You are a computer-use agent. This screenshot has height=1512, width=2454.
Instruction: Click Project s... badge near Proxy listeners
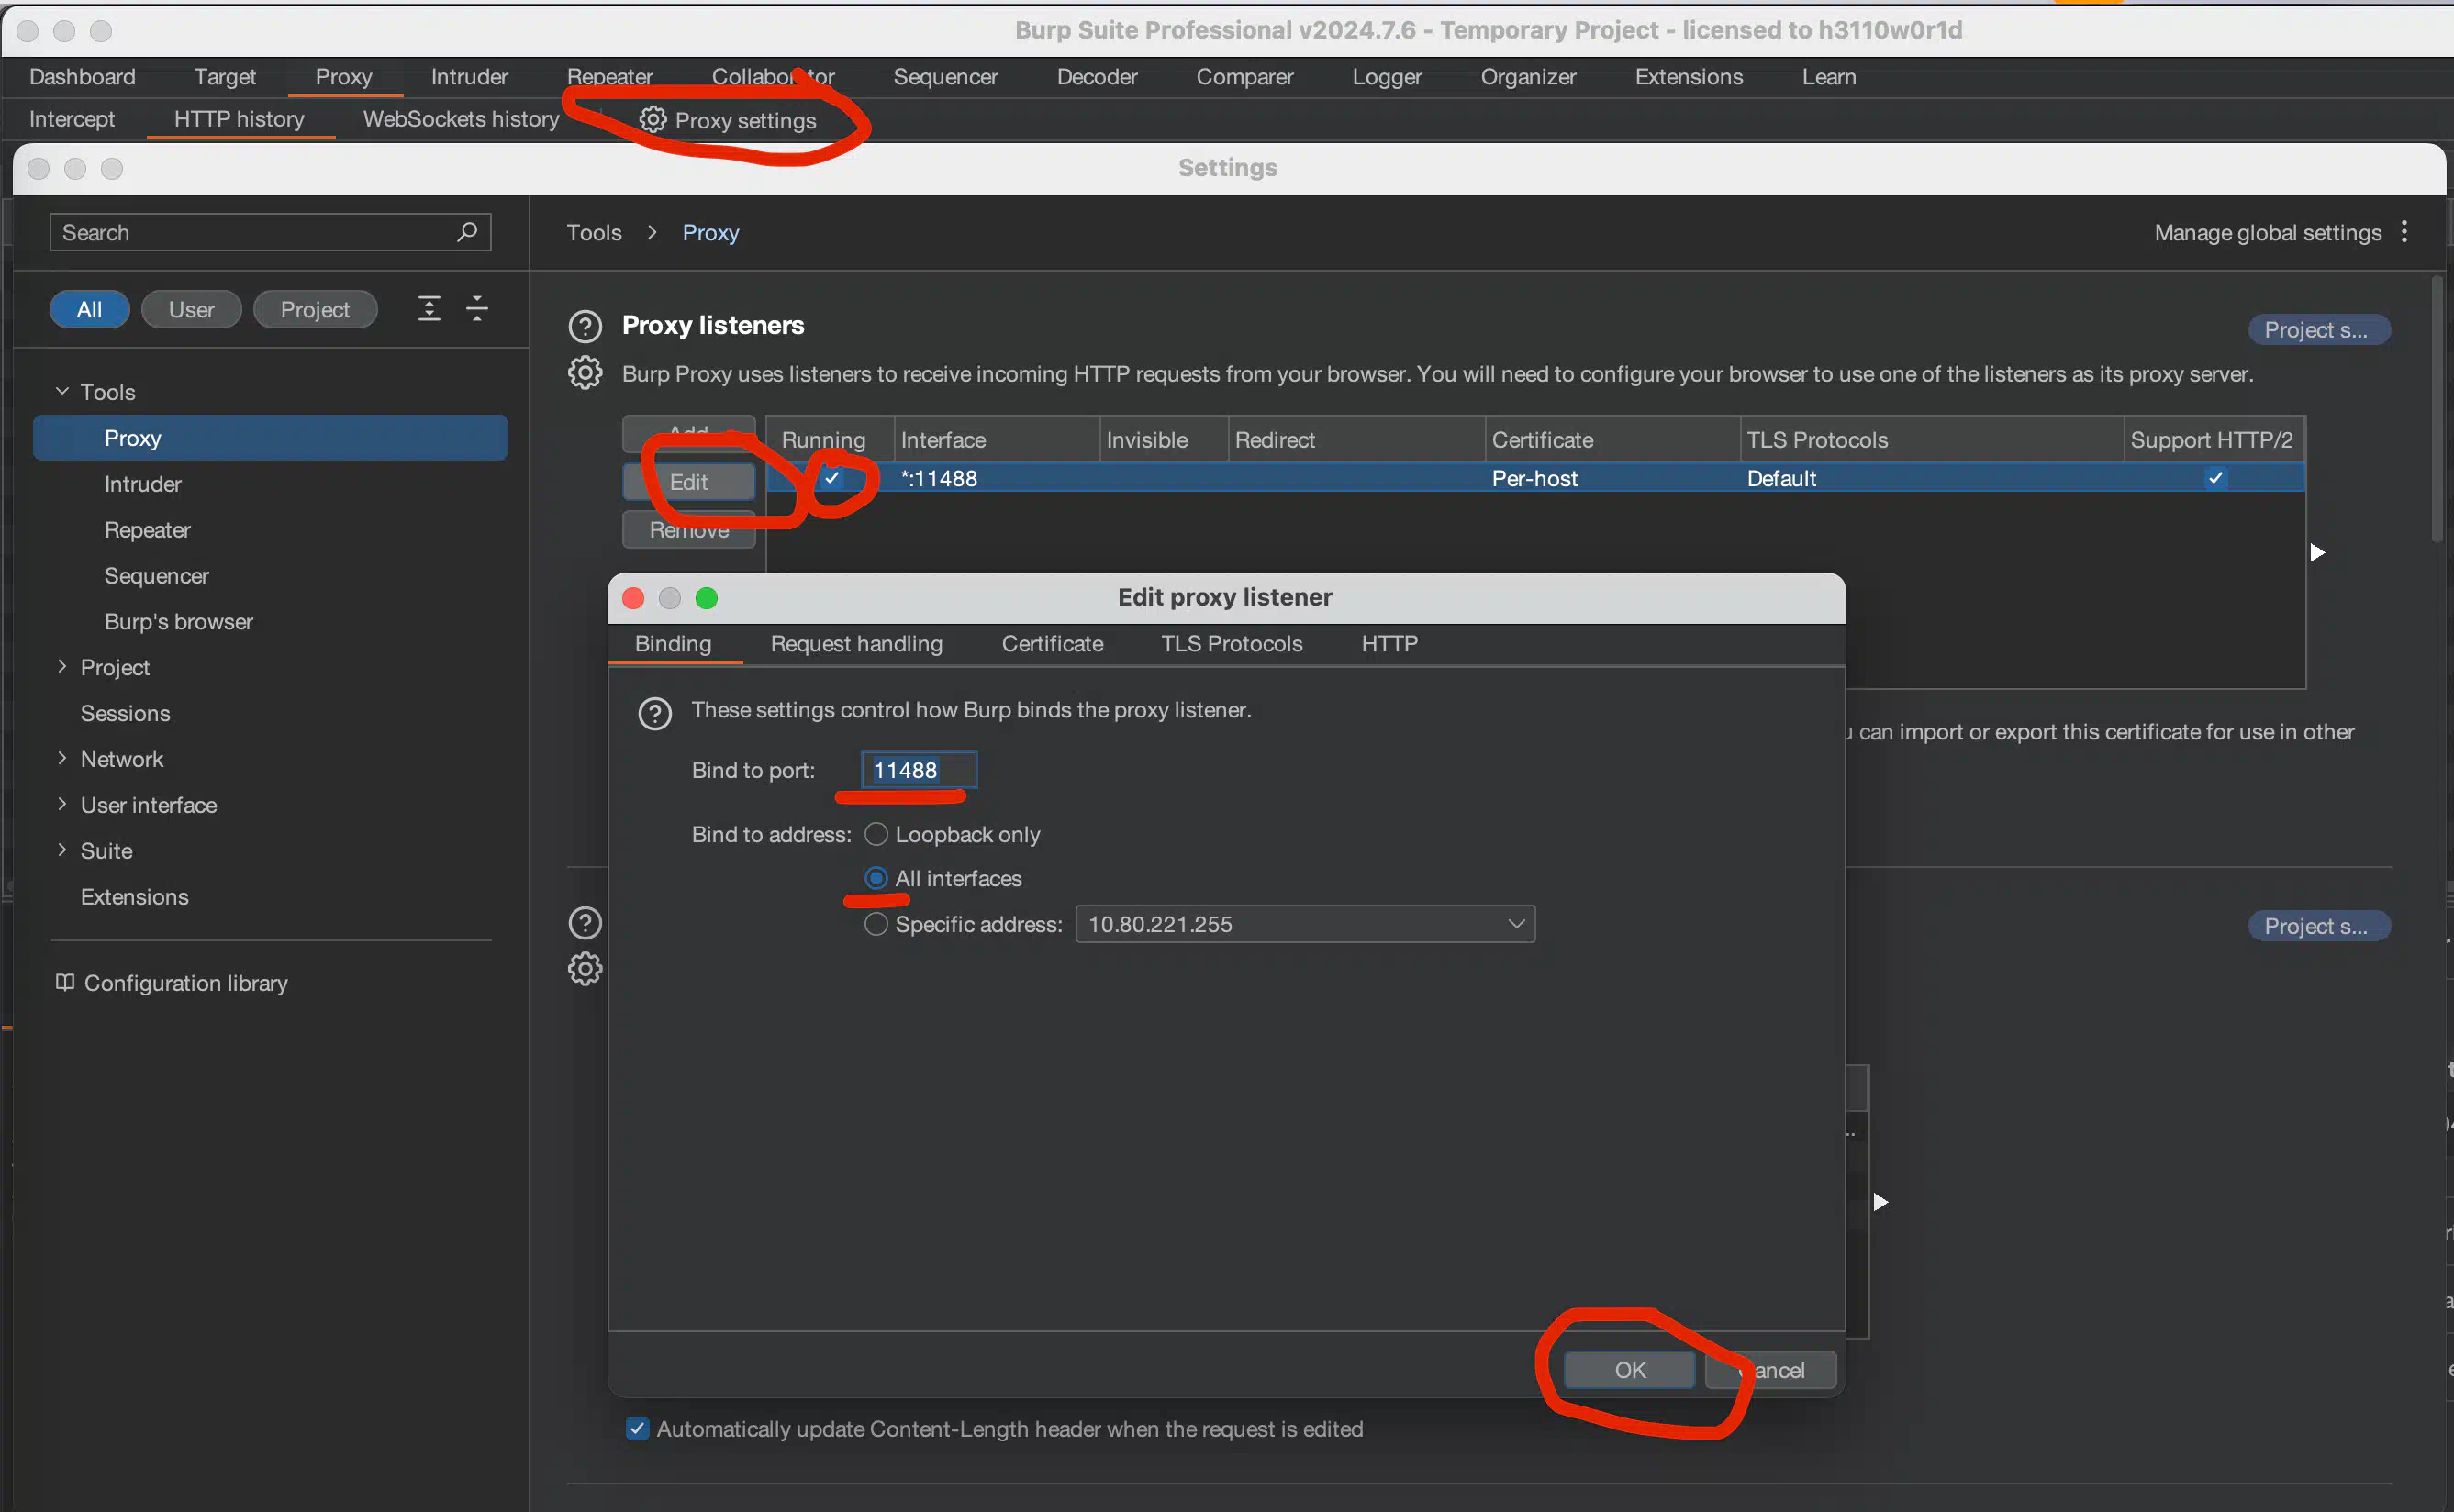2319,330
